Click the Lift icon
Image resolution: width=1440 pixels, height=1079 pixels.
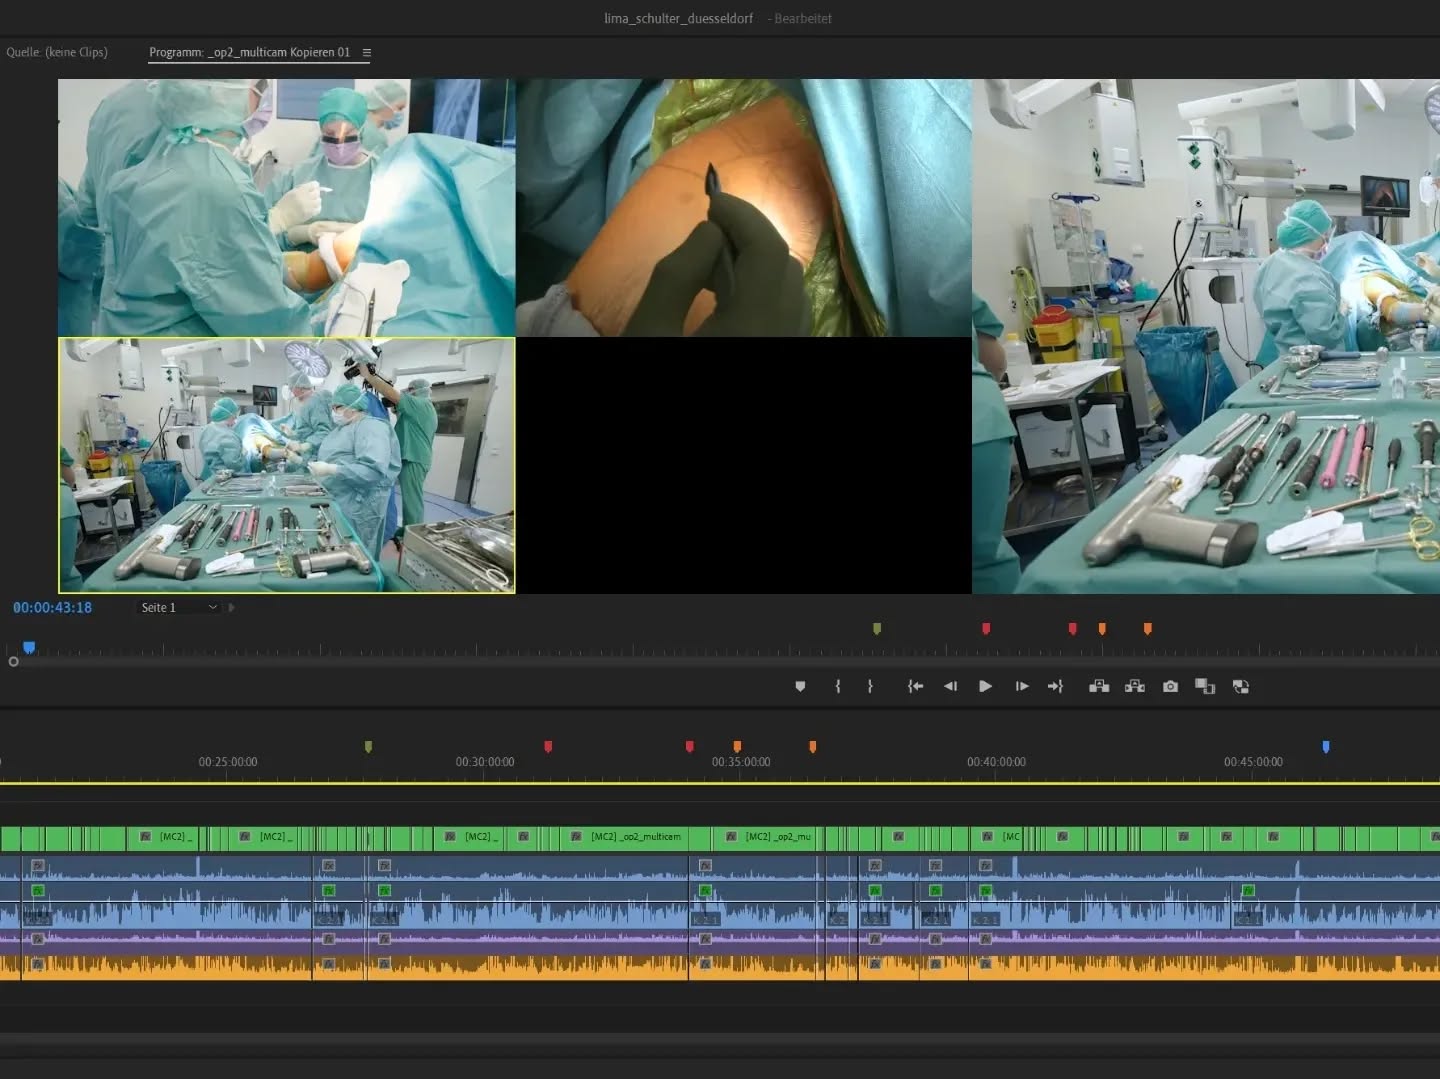tap(1099, 686)
